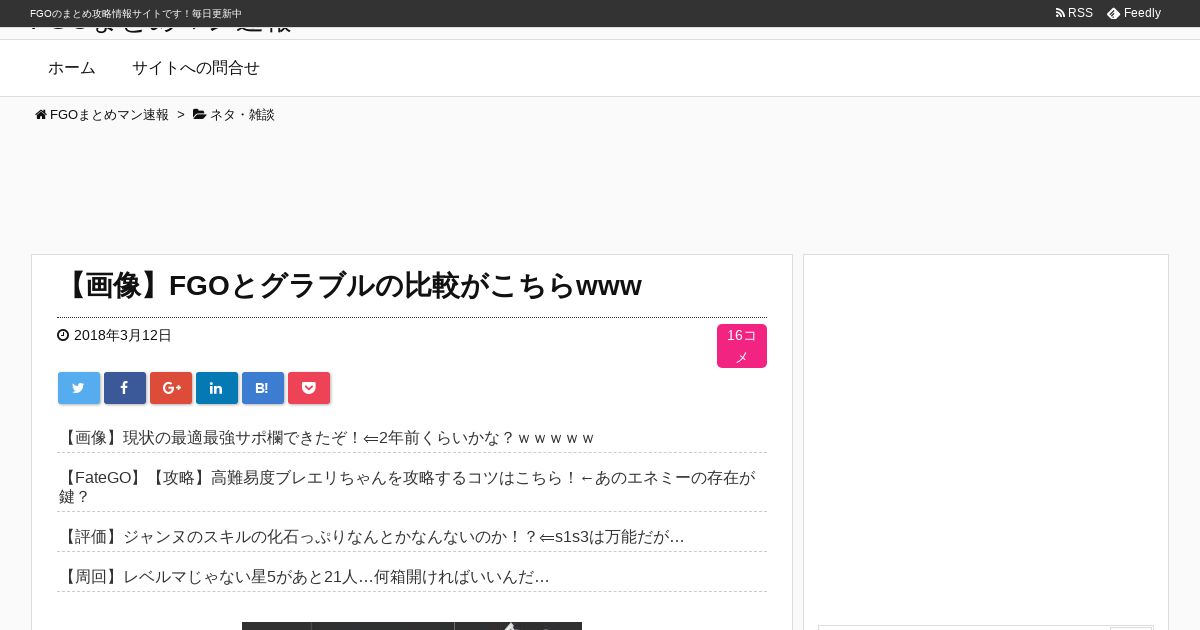Share the article on LinkedIn
The image size is (1200, 630).
(x=217, y=388)
